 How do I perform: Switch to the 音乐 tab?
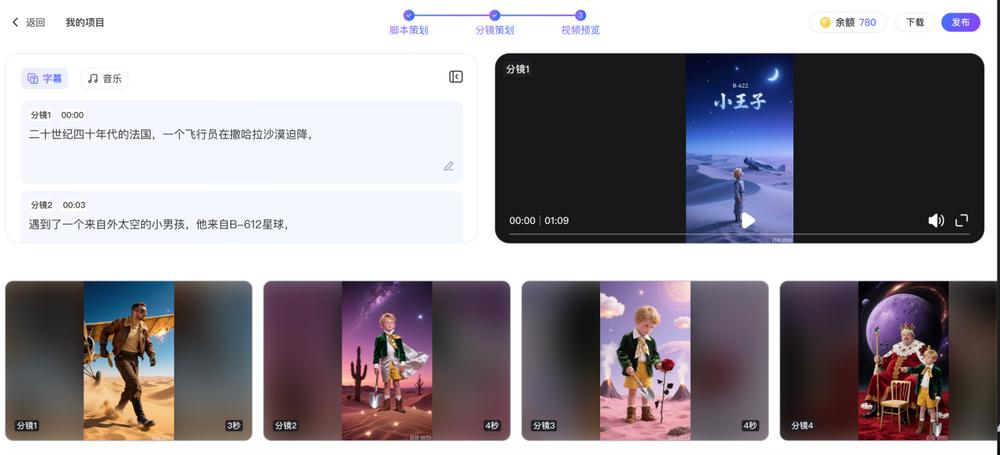point(105,78)
